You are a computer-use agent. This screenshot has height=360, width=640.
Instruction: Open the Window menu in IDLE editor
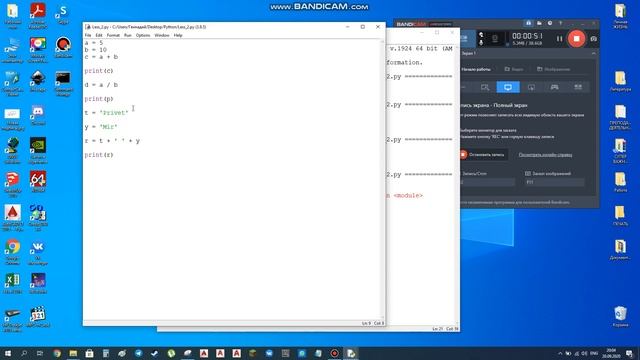162,36
